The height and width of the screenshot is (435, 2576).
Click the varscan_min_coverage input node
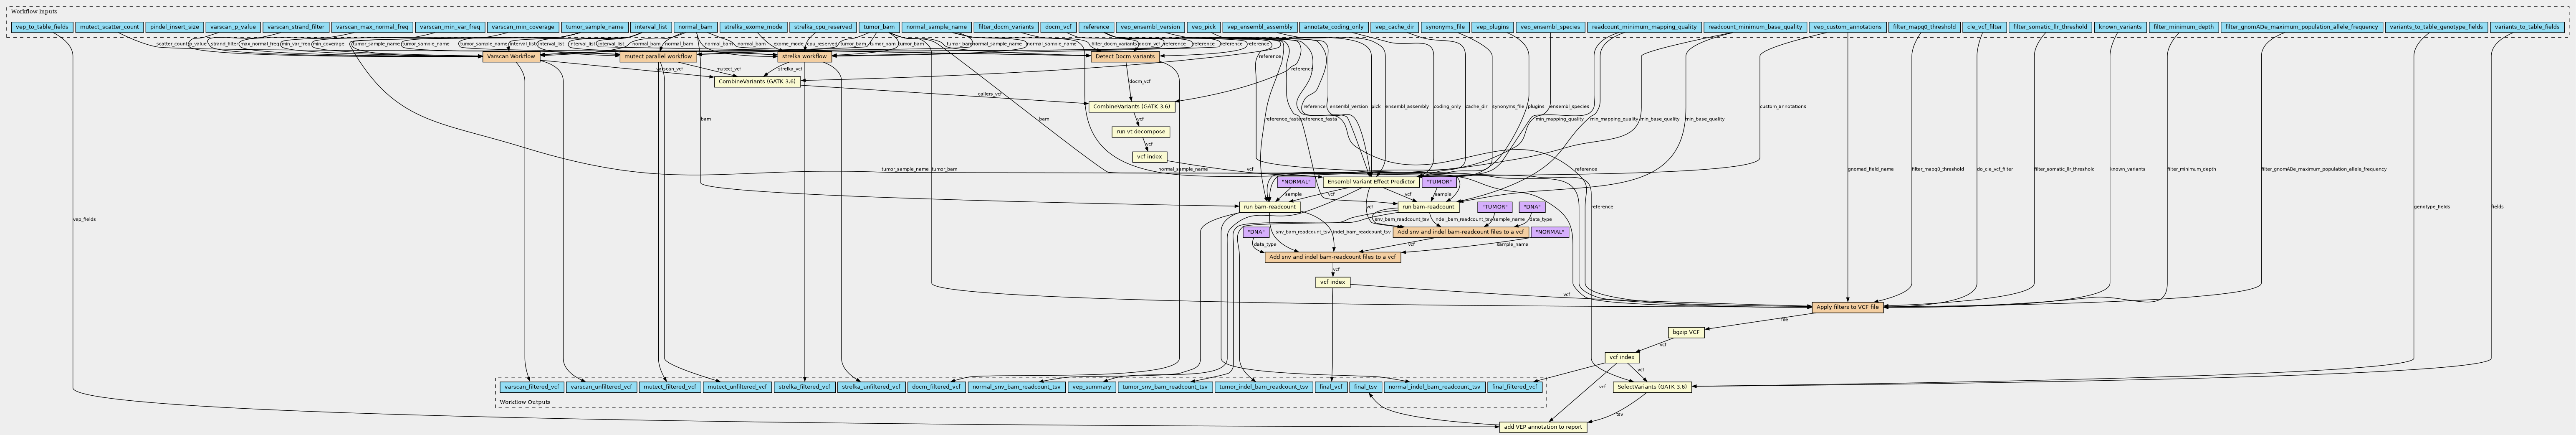pos(523,27)
